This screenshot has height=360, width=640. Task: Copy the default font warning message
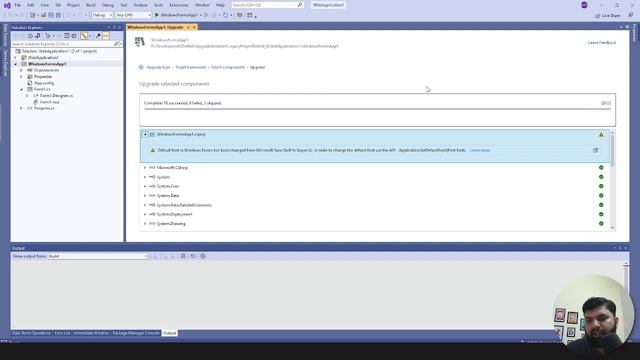(596, 150)
